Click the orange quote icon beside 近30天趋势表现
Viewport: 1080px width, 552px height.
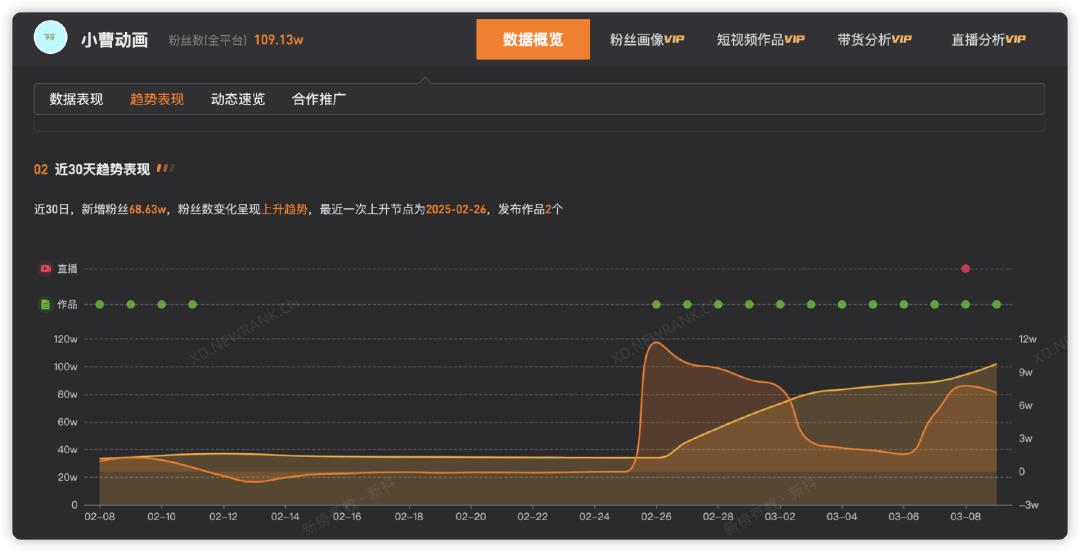[165, 168]
